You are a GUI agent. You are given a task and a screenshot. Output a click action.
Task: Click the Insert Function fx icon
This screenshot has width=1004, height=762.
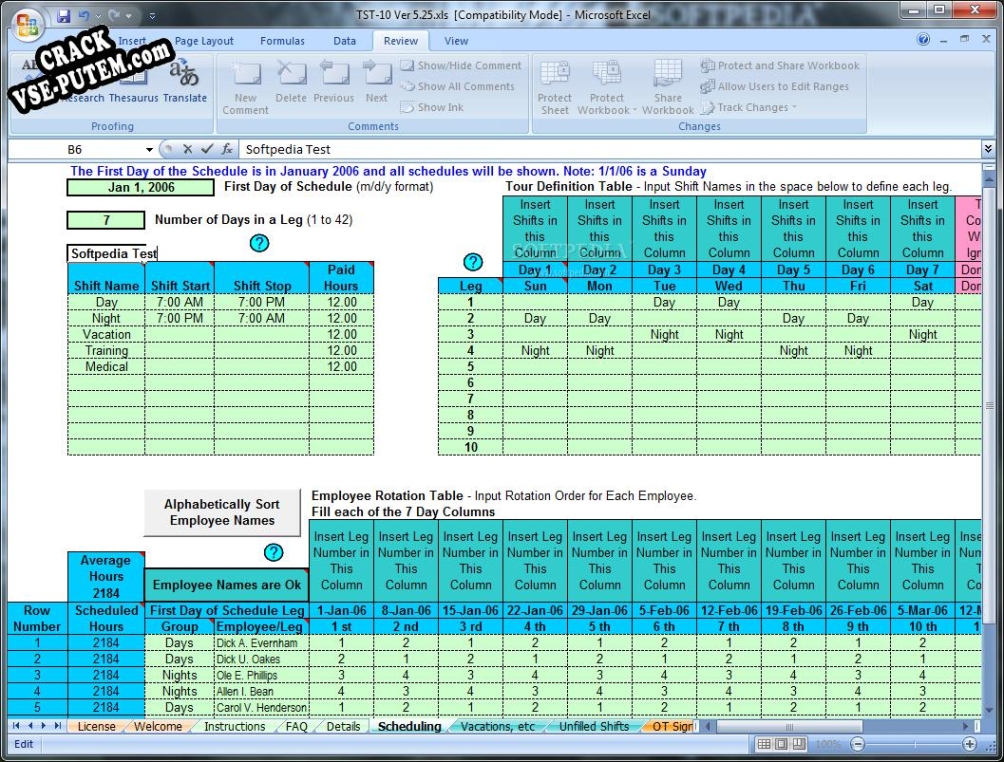pos(227,149)
